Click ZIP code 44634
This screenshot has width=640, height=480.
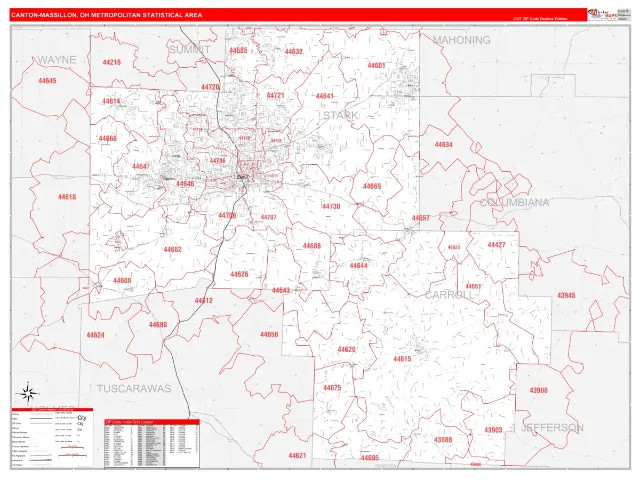[444, 145]
